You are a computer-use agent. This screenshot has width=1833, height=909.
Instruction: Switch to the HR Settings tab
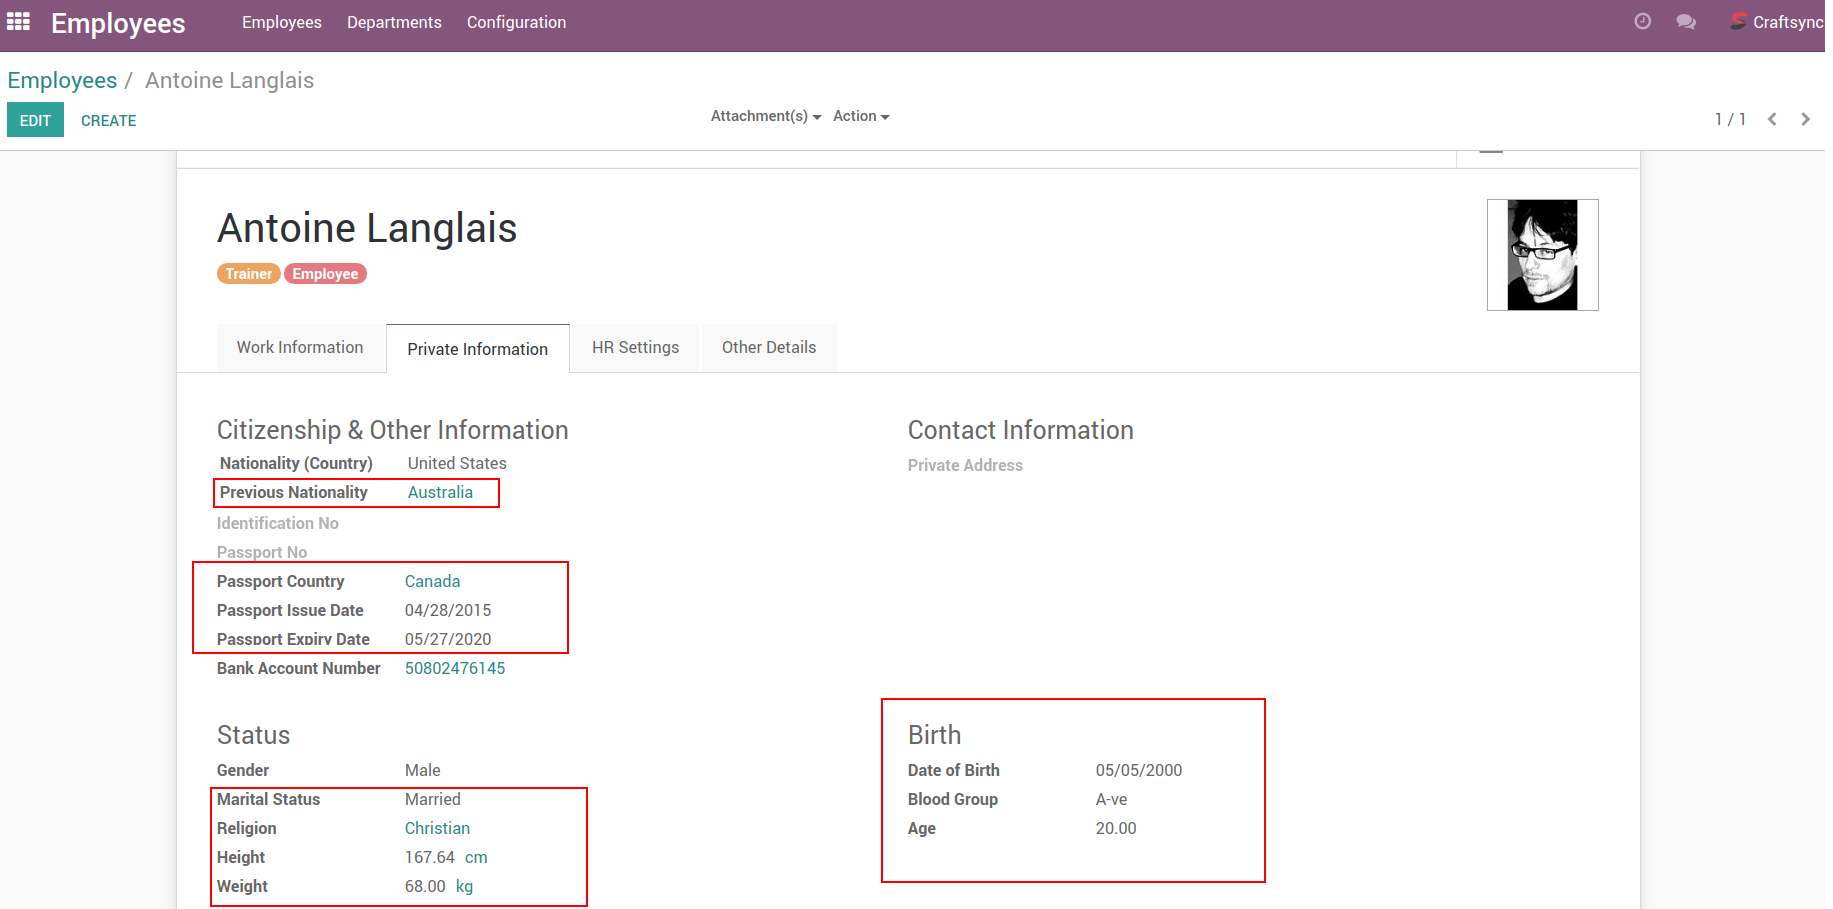pyautogui.click(x=635, y=347)
